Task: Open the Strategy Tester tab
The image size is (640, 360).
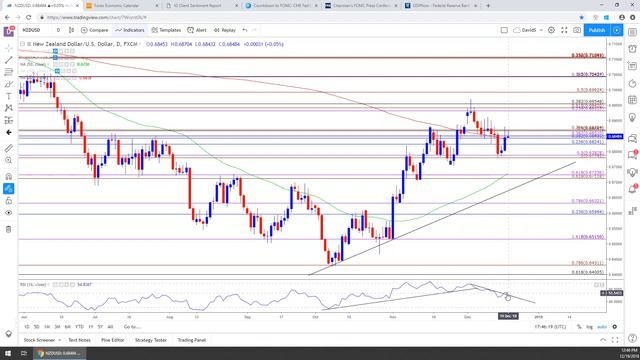Action: (x=151, y=340)
